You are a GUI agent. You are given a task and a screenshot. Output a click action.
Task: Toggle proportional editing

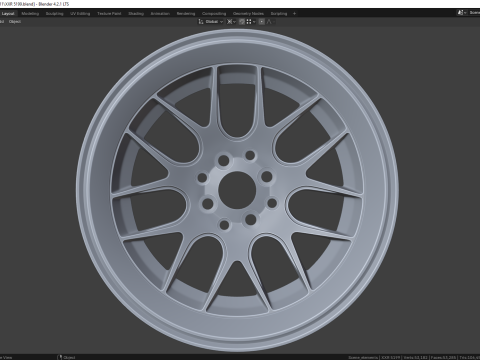(262, 22)
